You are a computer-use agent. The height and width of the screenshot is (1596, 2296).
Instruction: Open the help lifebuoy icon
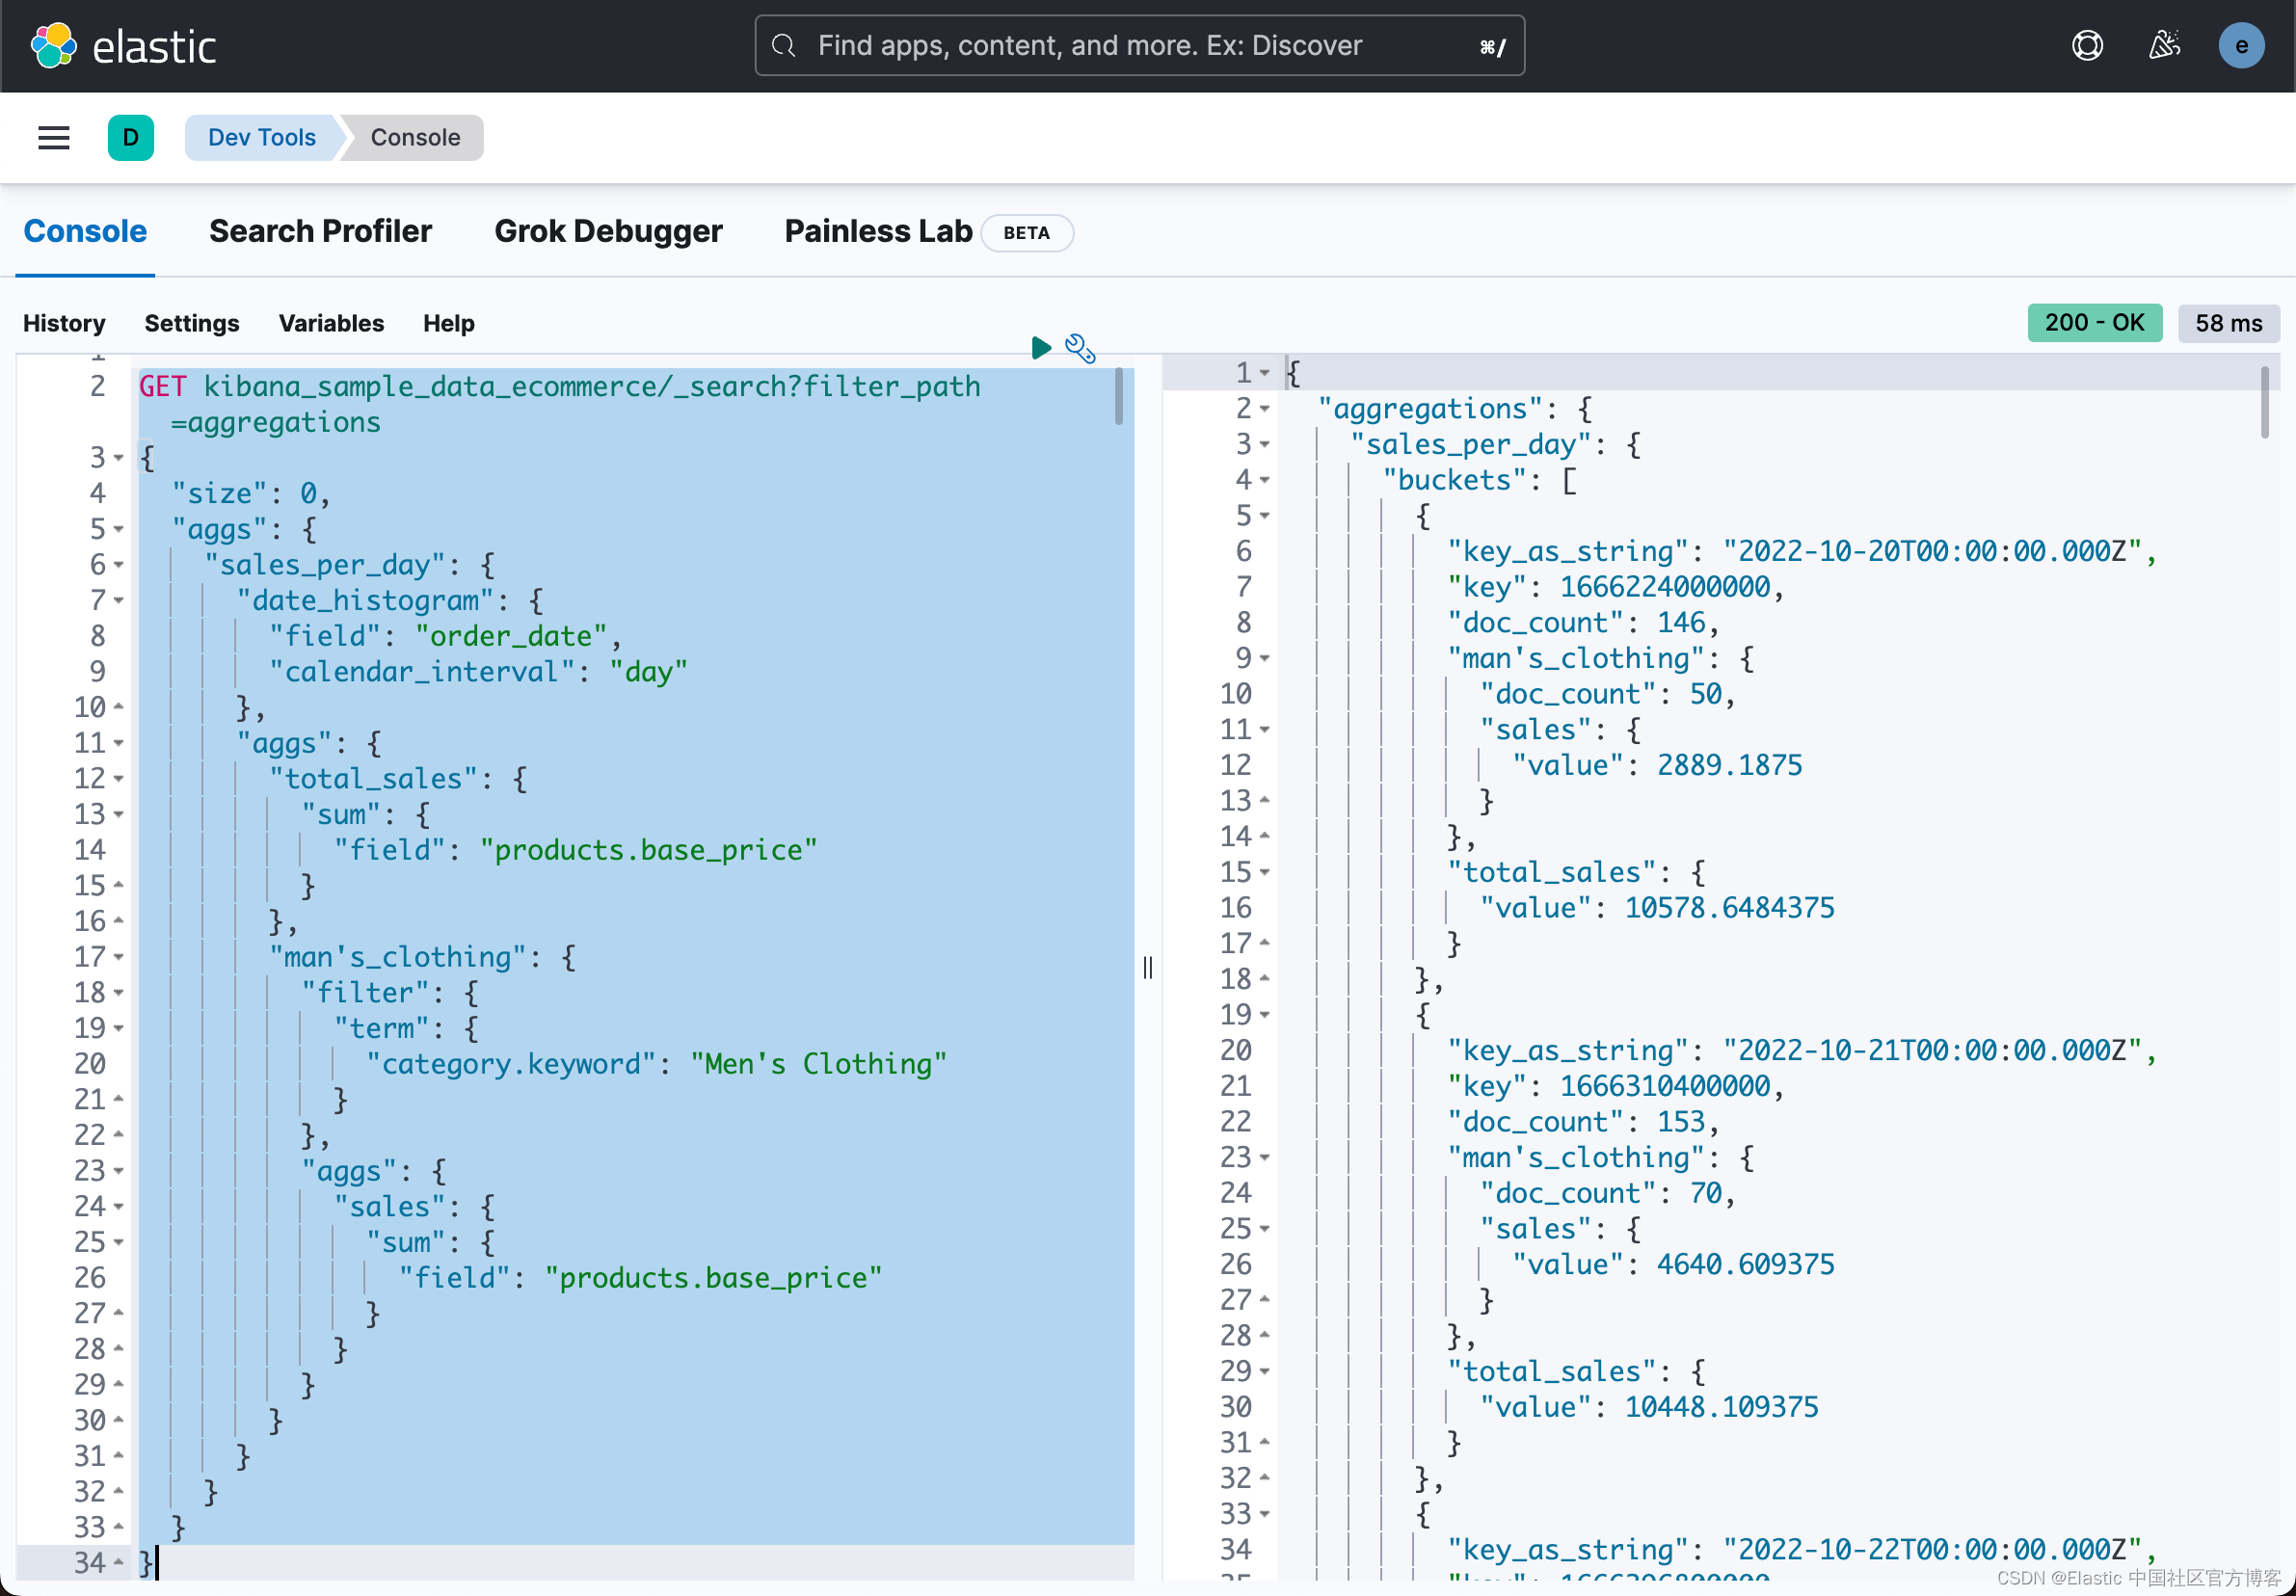(2087, 46)
